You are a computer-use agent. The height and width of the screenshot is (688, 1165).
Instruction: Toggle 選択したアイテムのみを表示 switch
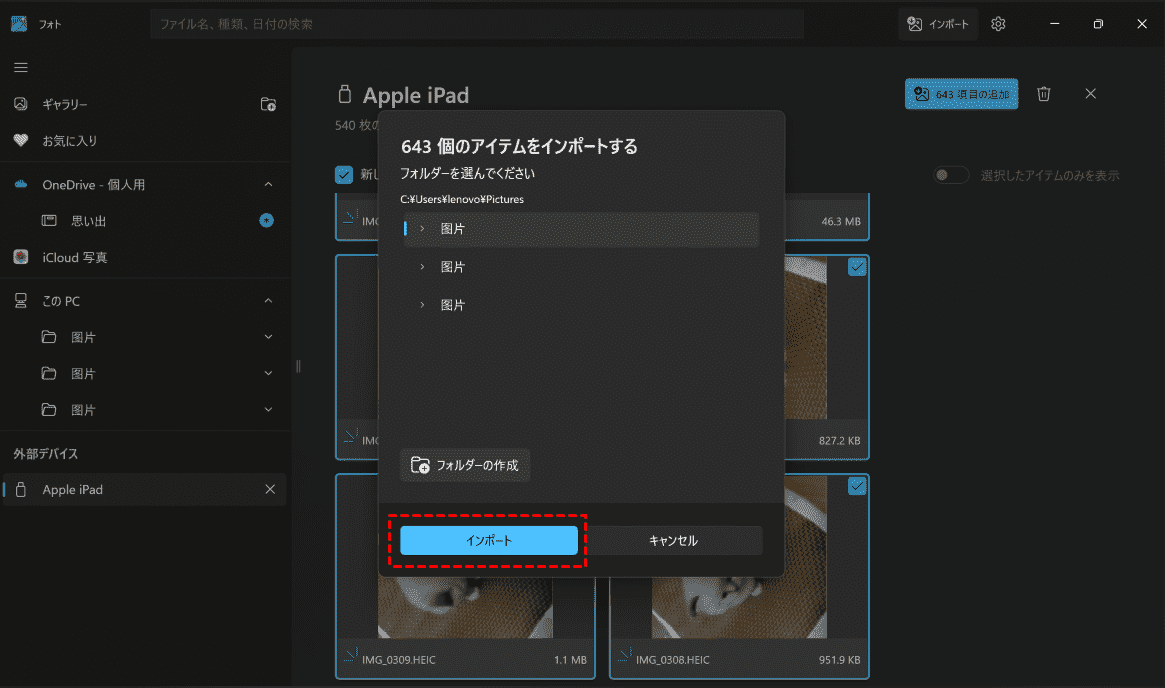(x=951, y=175)
